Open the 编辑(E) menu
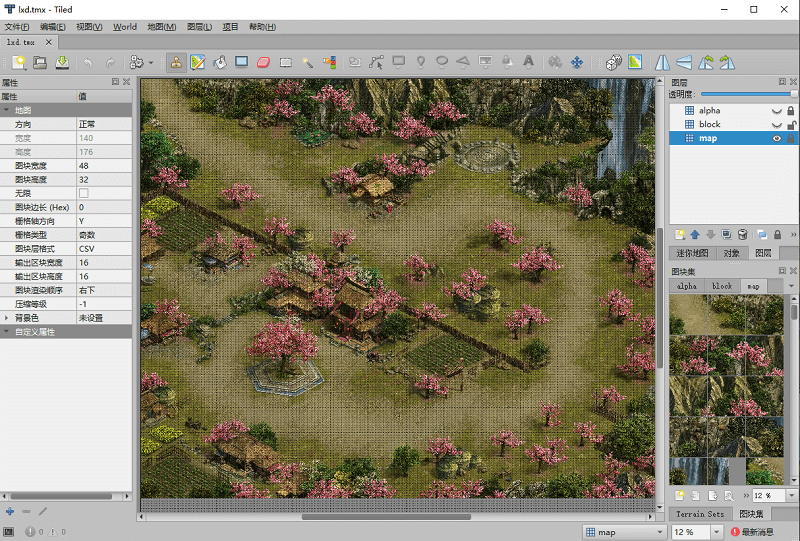 [53, 27]
